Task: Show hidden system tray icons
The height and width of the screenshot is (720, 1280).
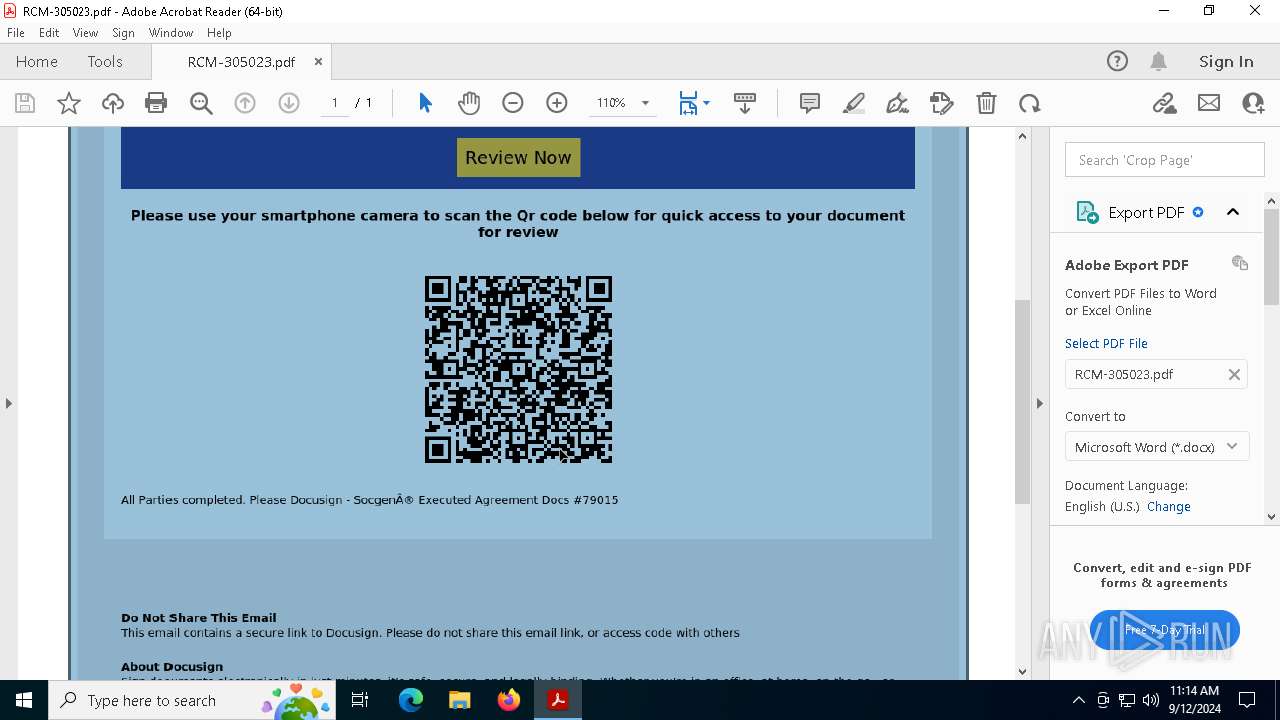Action: click(1079, 700)
